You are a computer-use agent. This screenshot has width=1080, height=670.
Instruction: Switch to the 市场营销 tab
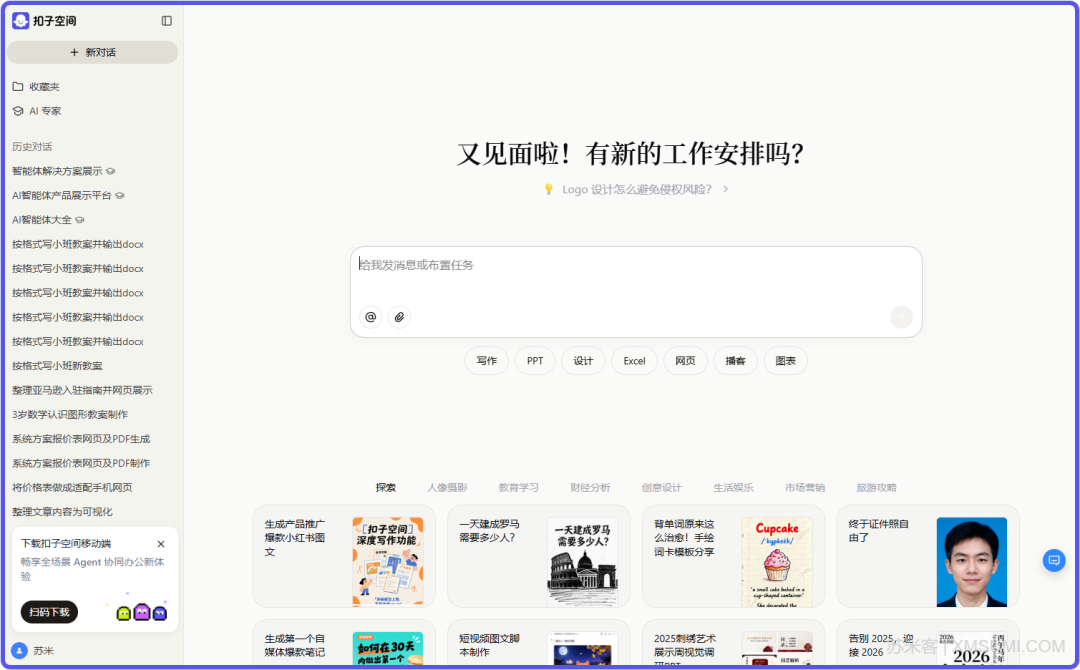pyautogui.click(x=805, y=488)
